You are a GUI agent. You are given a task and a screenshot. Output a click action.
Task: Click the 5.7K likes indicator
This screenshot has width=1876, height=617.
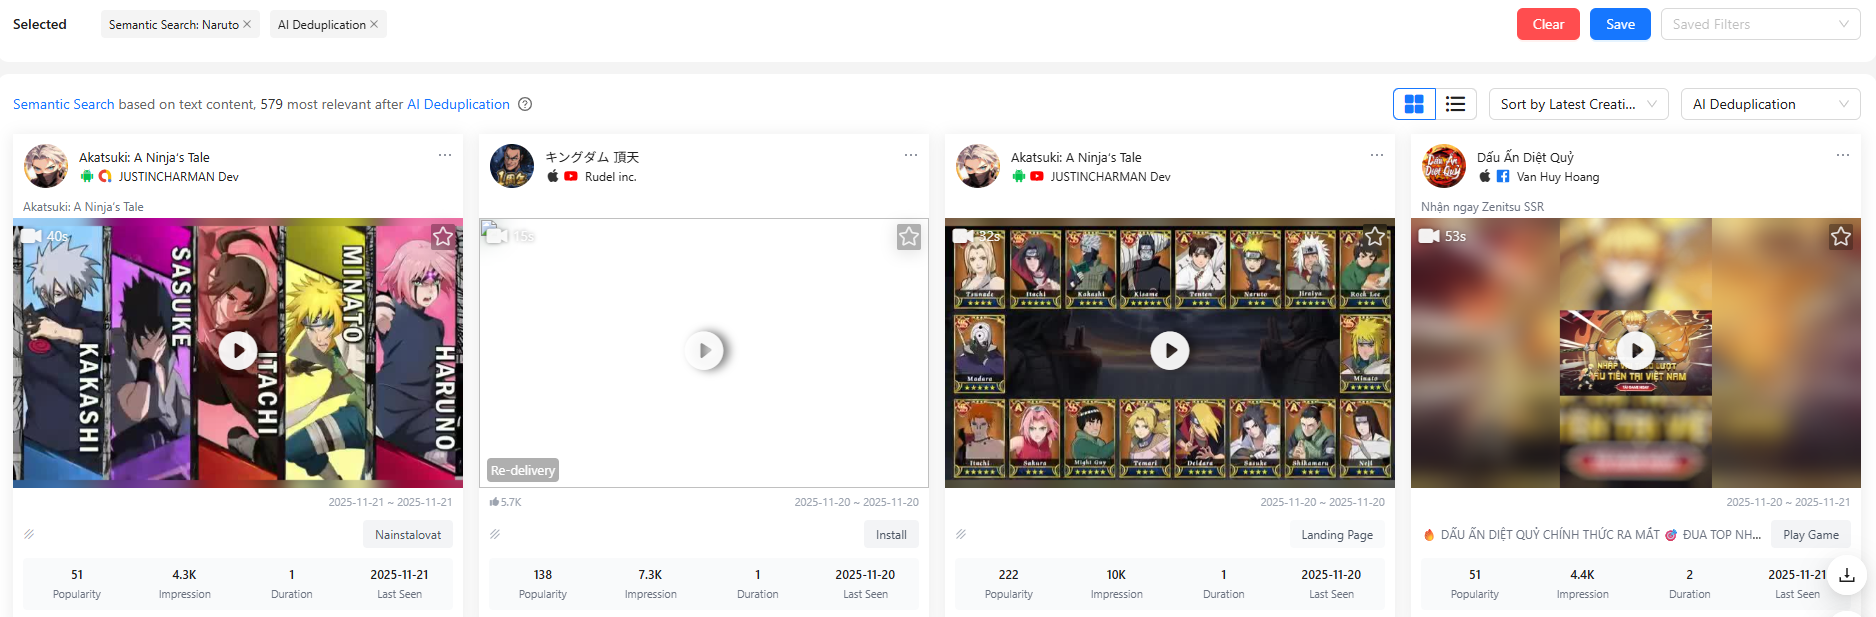point(506,502)
